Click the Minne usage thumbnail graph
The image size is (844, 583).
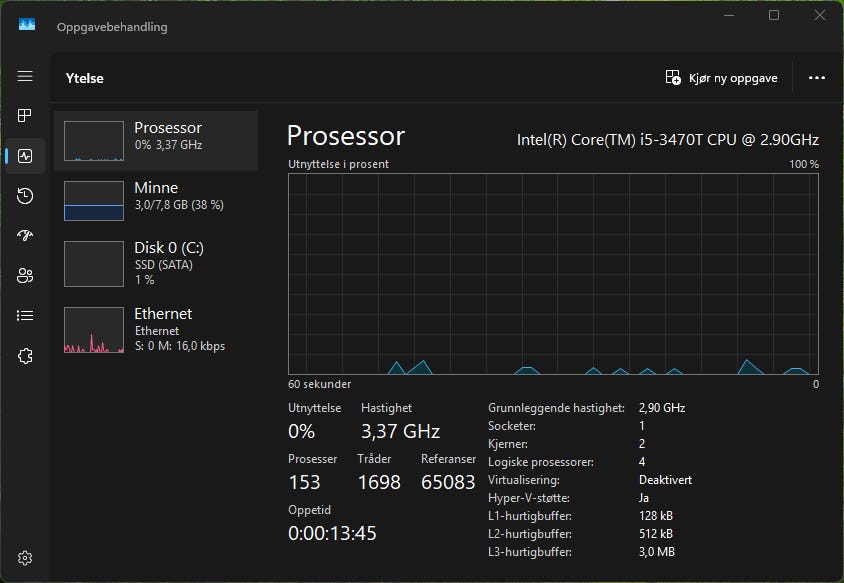click(93, 200)
